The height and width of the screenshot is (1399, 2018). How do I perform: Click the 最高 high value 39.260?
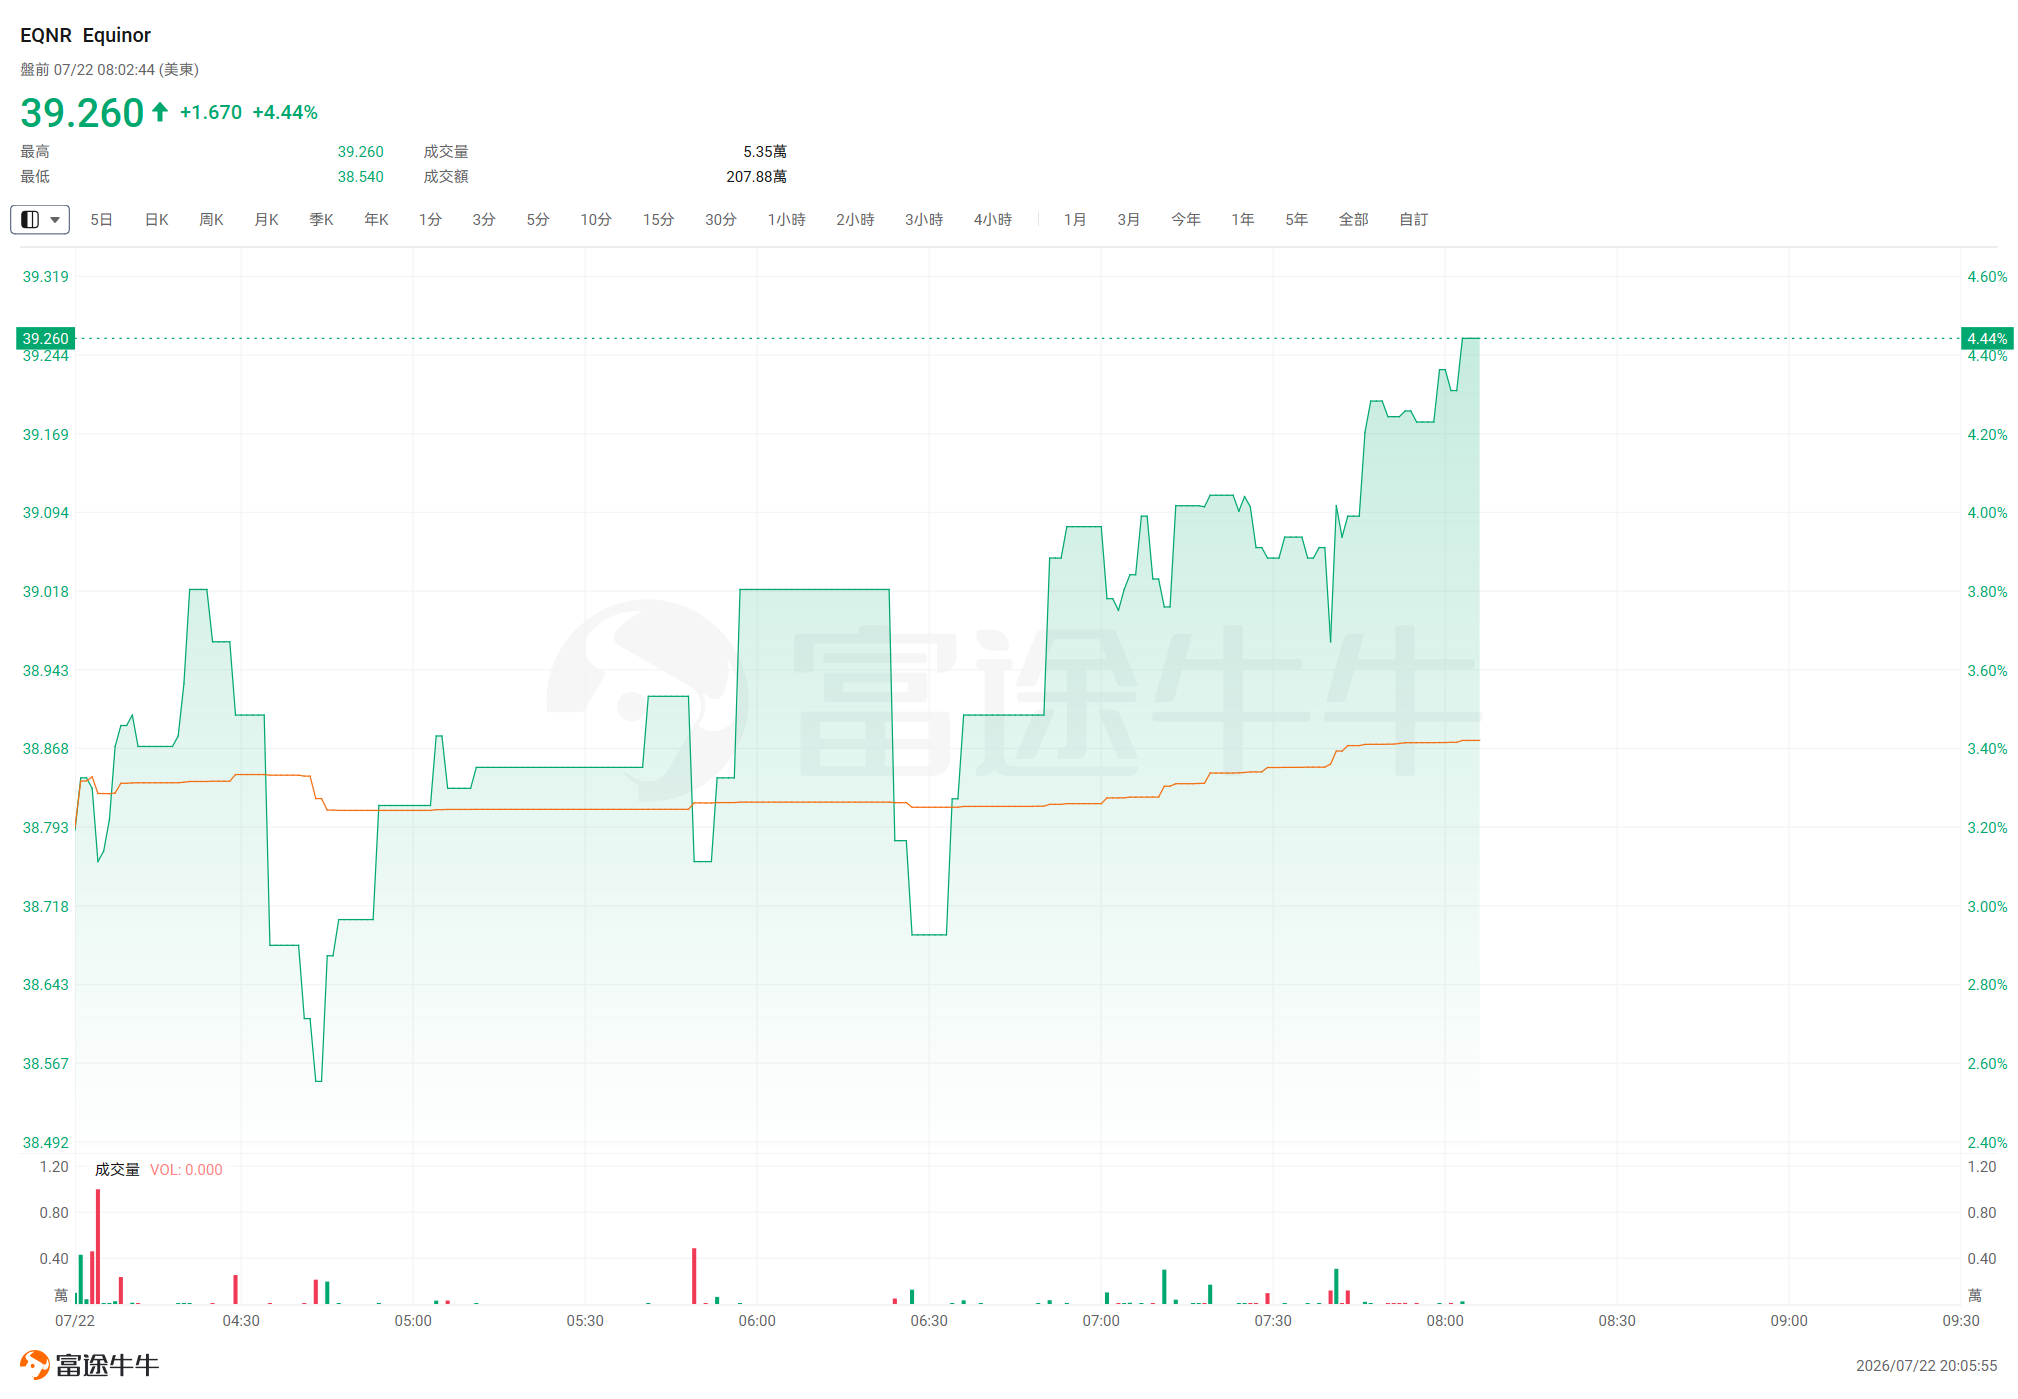360,152
